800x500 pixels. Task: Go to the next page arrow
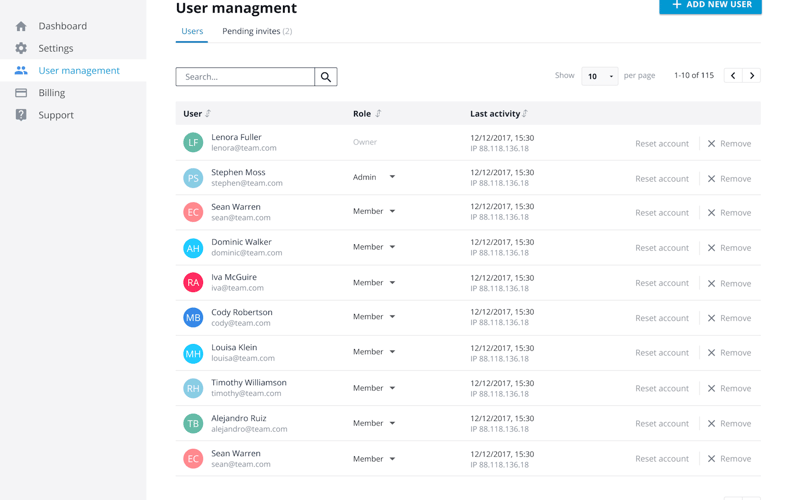pos(752,76)
